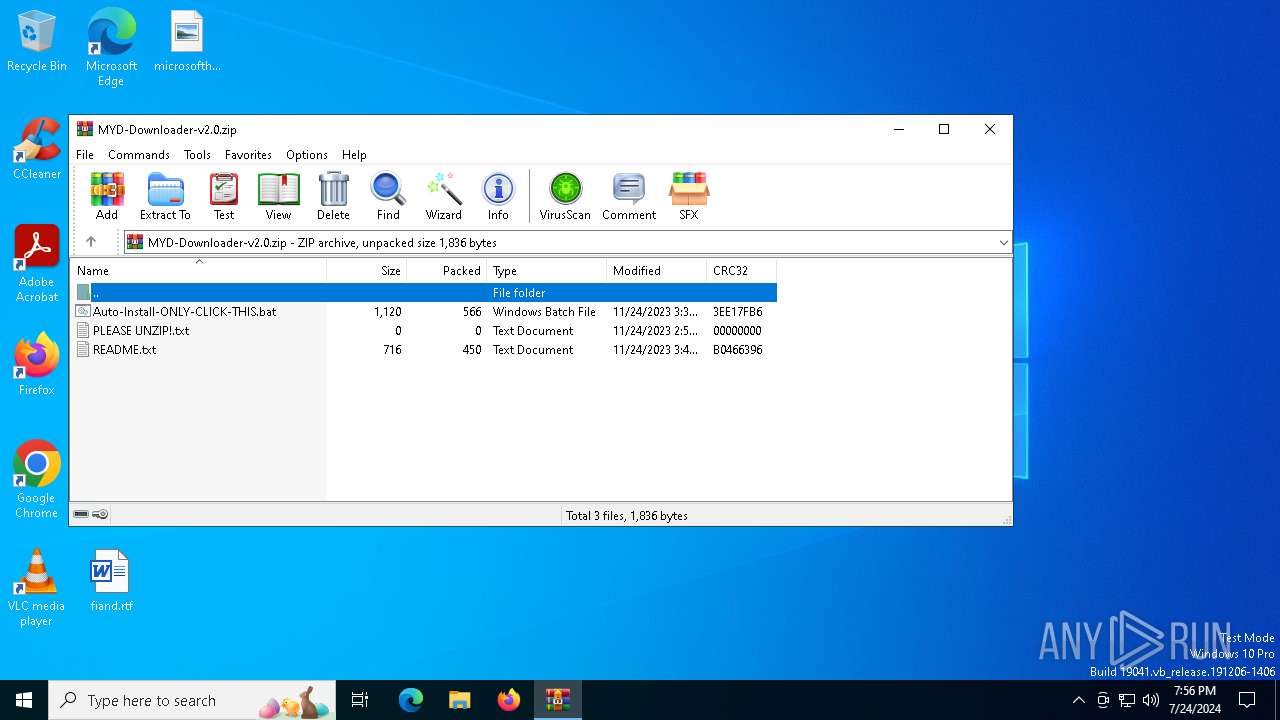
Task: Sort the list by the Size column
Action: coord(367,270)
